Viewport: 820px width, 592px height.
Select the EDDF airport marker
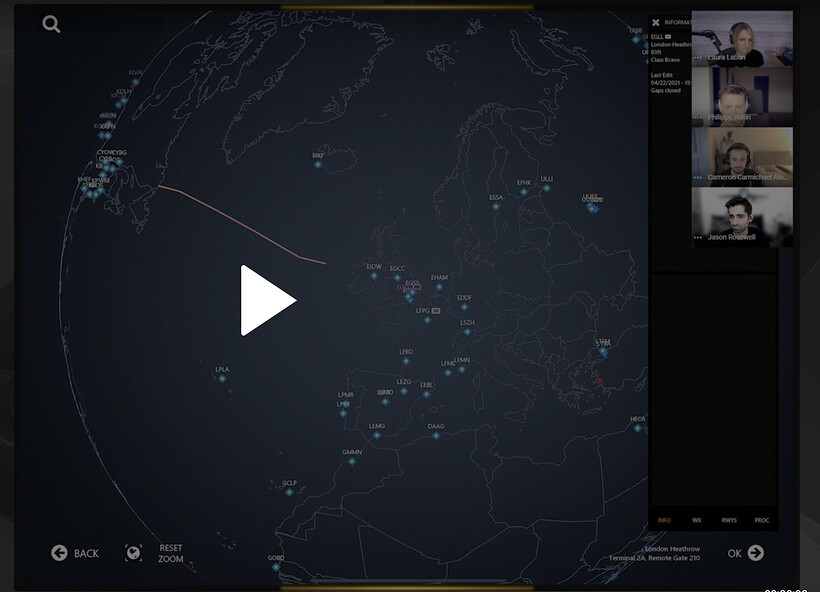(x=464, y=307)
